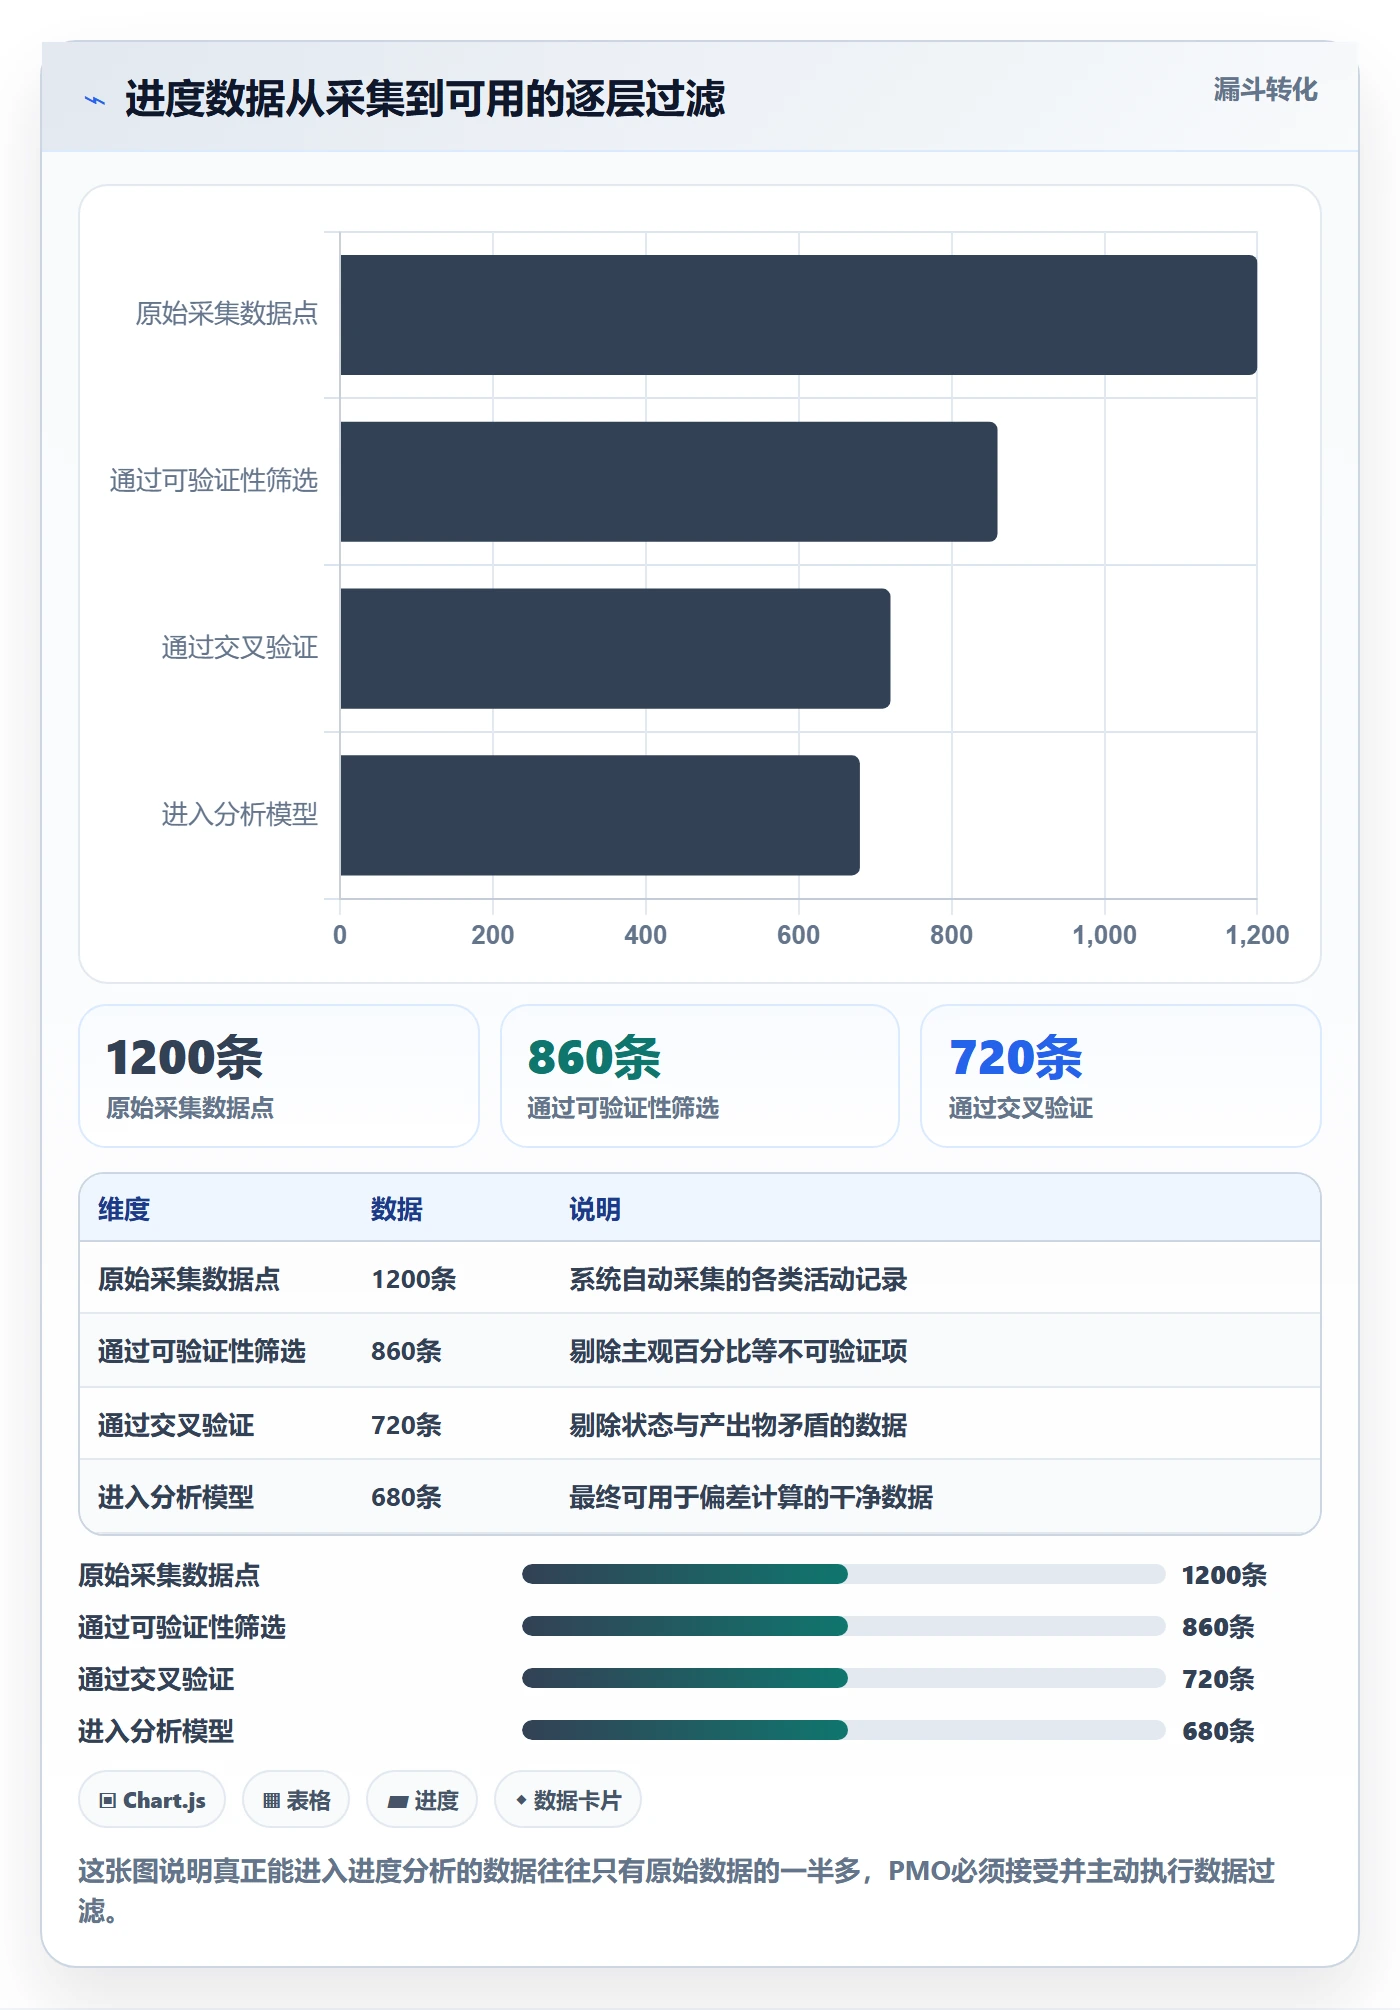Click the title 进度数据从采集到可用的逐层过滤

[425, 99]
